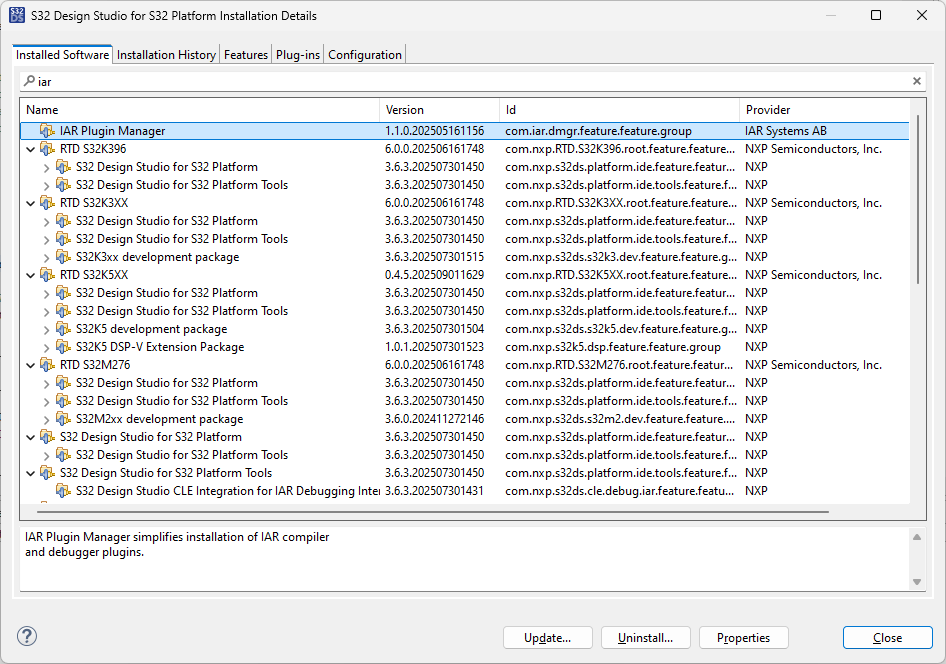946x664 pixels.
Task: Click version cell 0.4.5.202509011629
Action: point(434,275)
